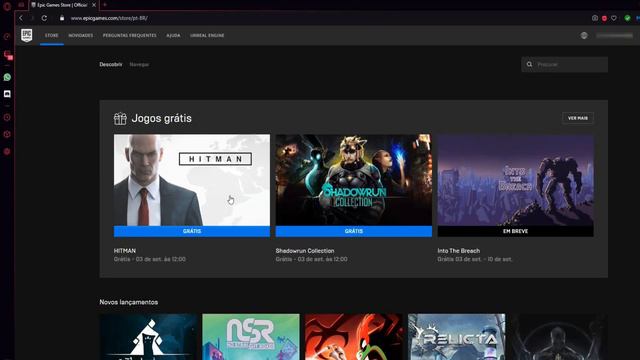Viewport: 640px width, 360px height.
Task: Bookmark page with the heart icon
Action: (x=614, y=18)
